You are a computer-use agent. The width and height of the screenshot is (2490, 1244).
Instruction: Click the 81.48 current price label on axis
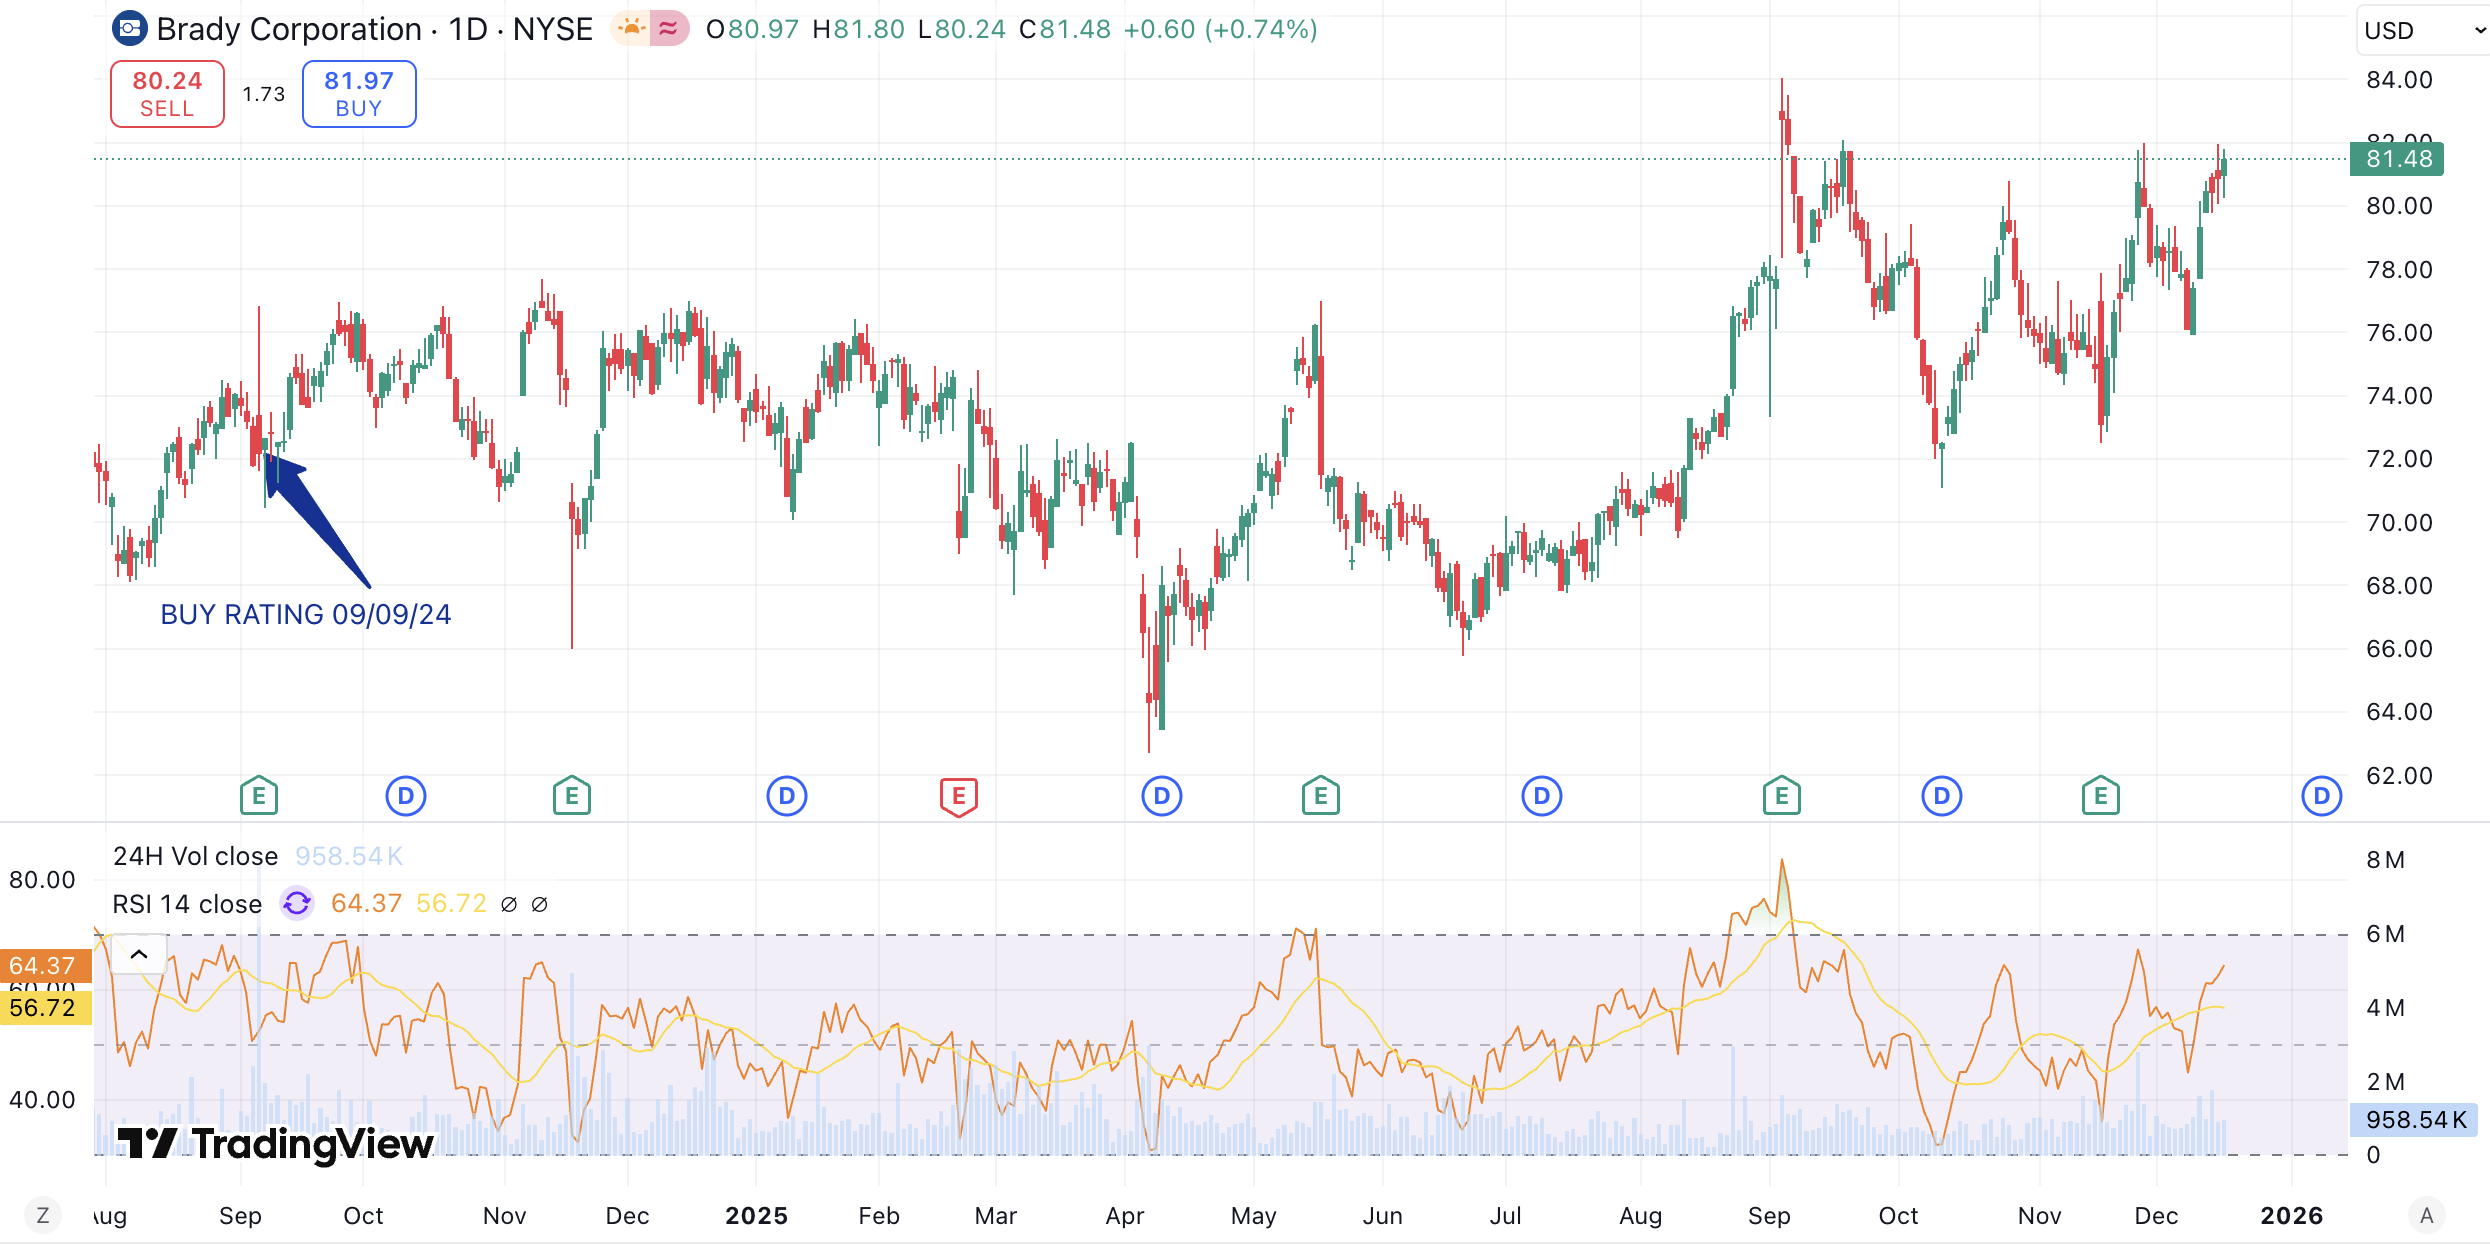[2397, 159]
